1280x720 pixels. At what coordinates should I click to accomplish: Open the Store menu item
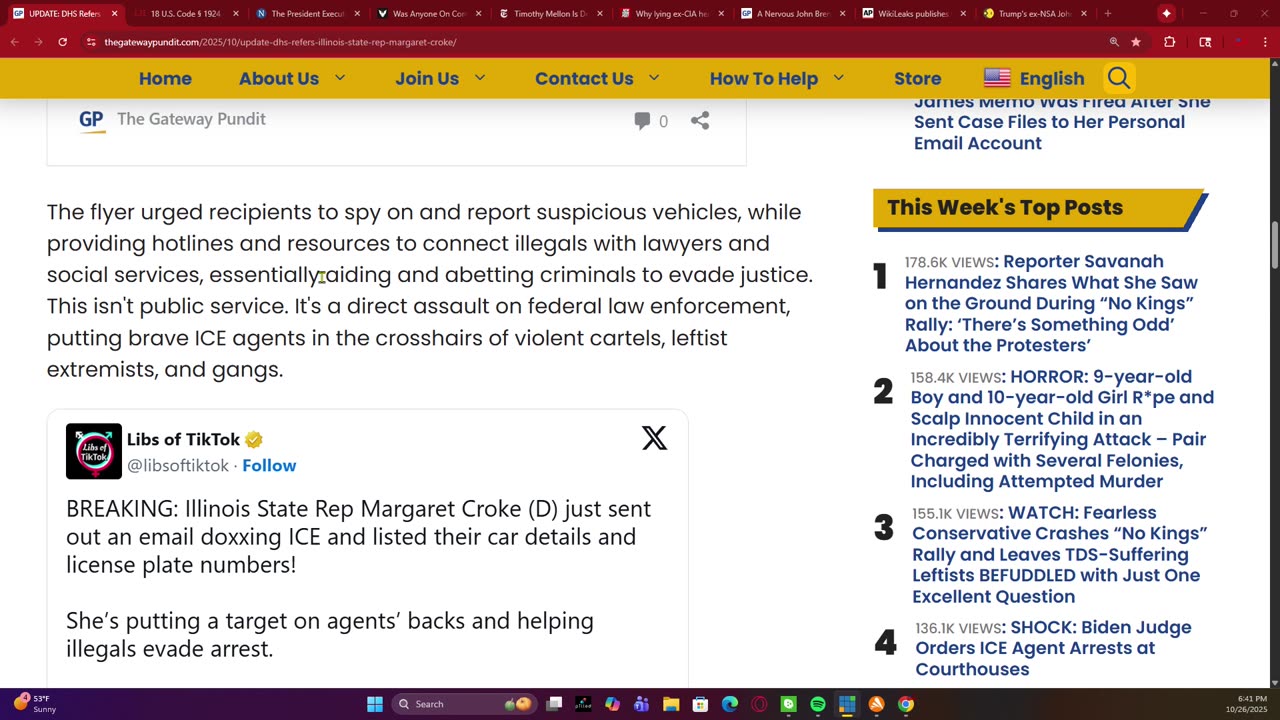coord(917,78)
